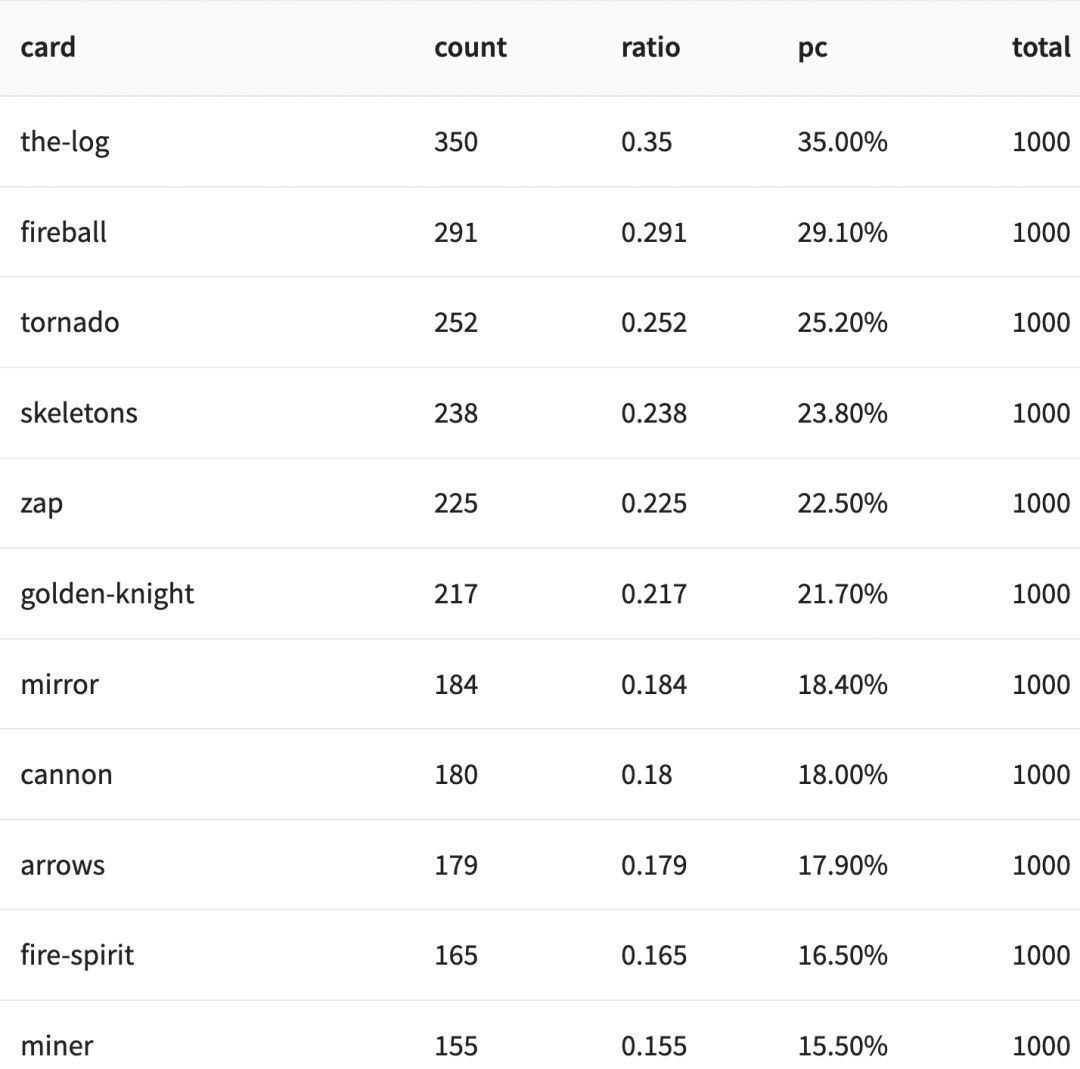Click the fireball card cell
The width and height of the screenshot is (1080, 1069).
tap(63, 232)
